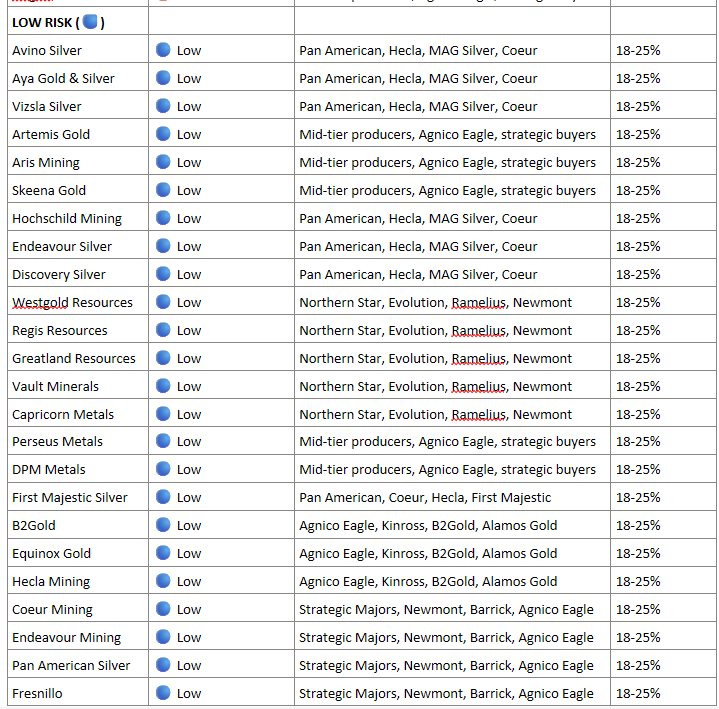Screen dimensions: 719x709
Task: Click the company name DPM Metals
Action: coord(49,469)
